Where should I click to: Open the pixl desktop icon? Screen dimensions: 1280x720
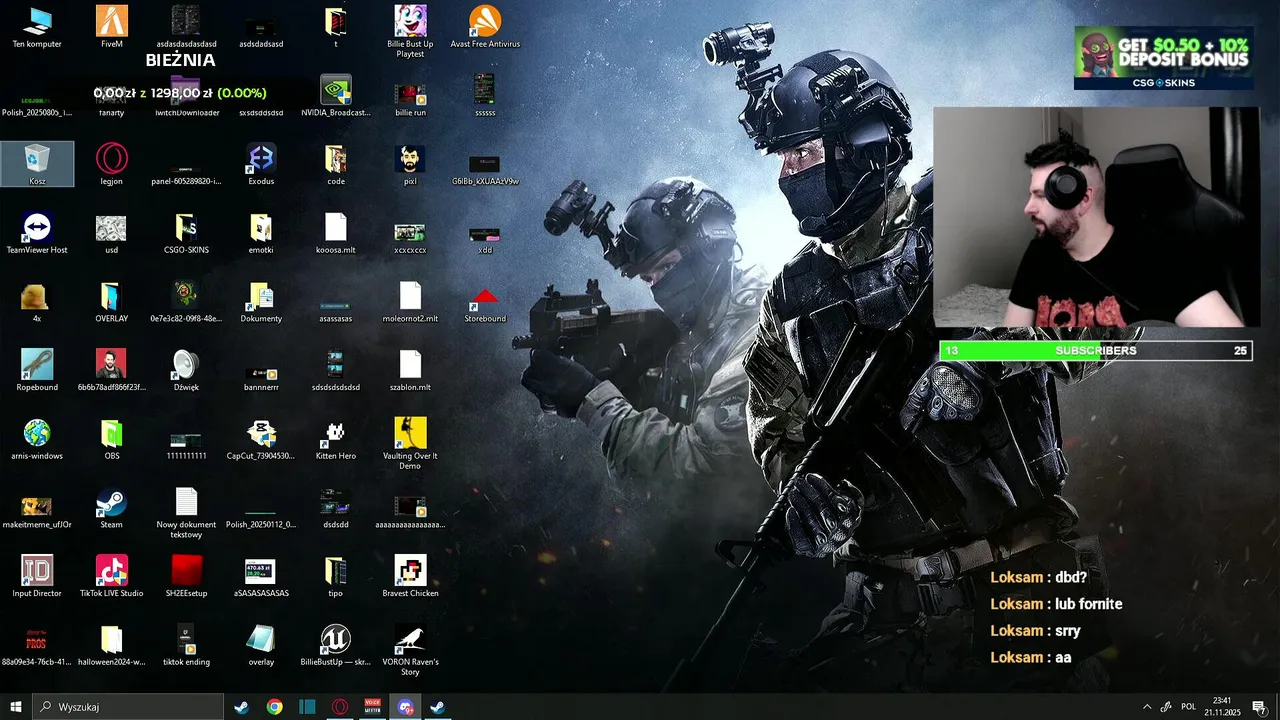410,164
